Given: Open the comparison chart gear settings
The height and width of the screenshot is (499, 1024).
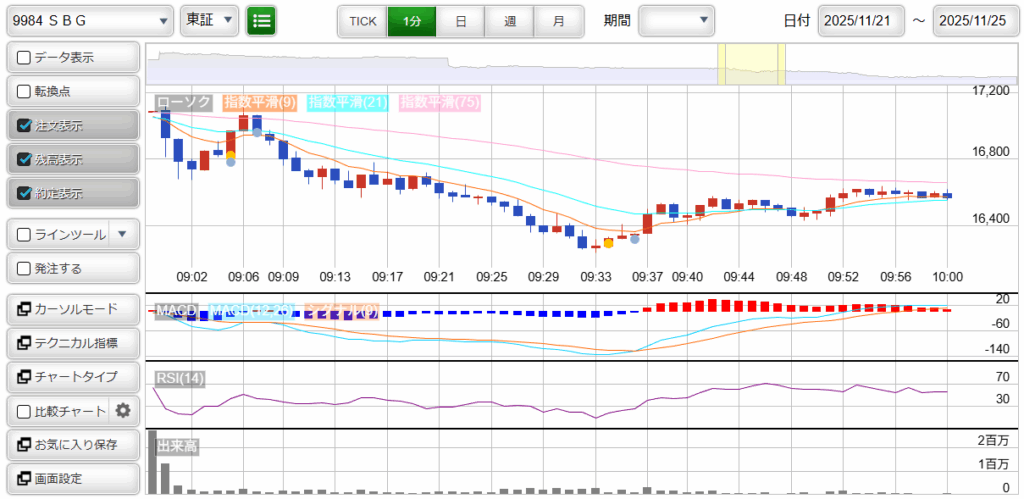Looking at the screenshot, I should 123,410.
